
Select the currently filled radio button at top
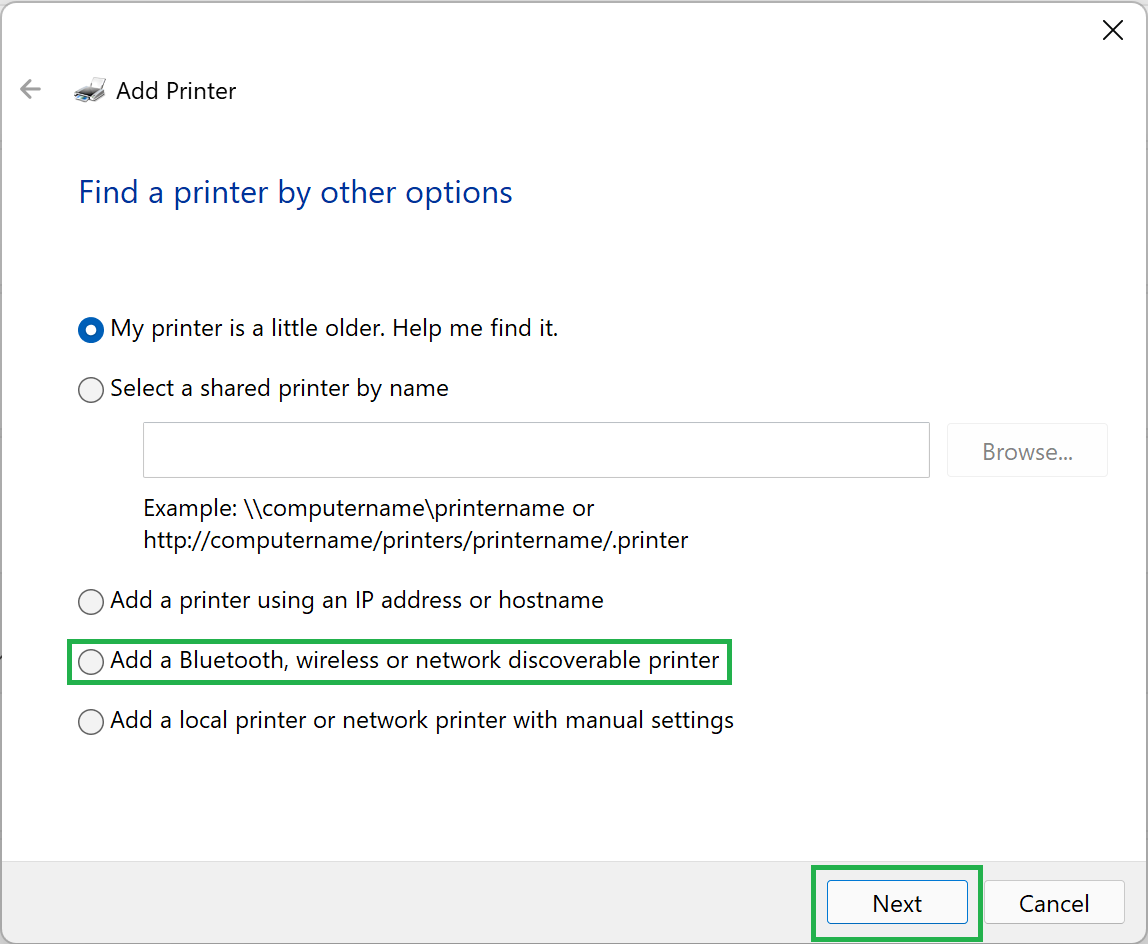91,329
